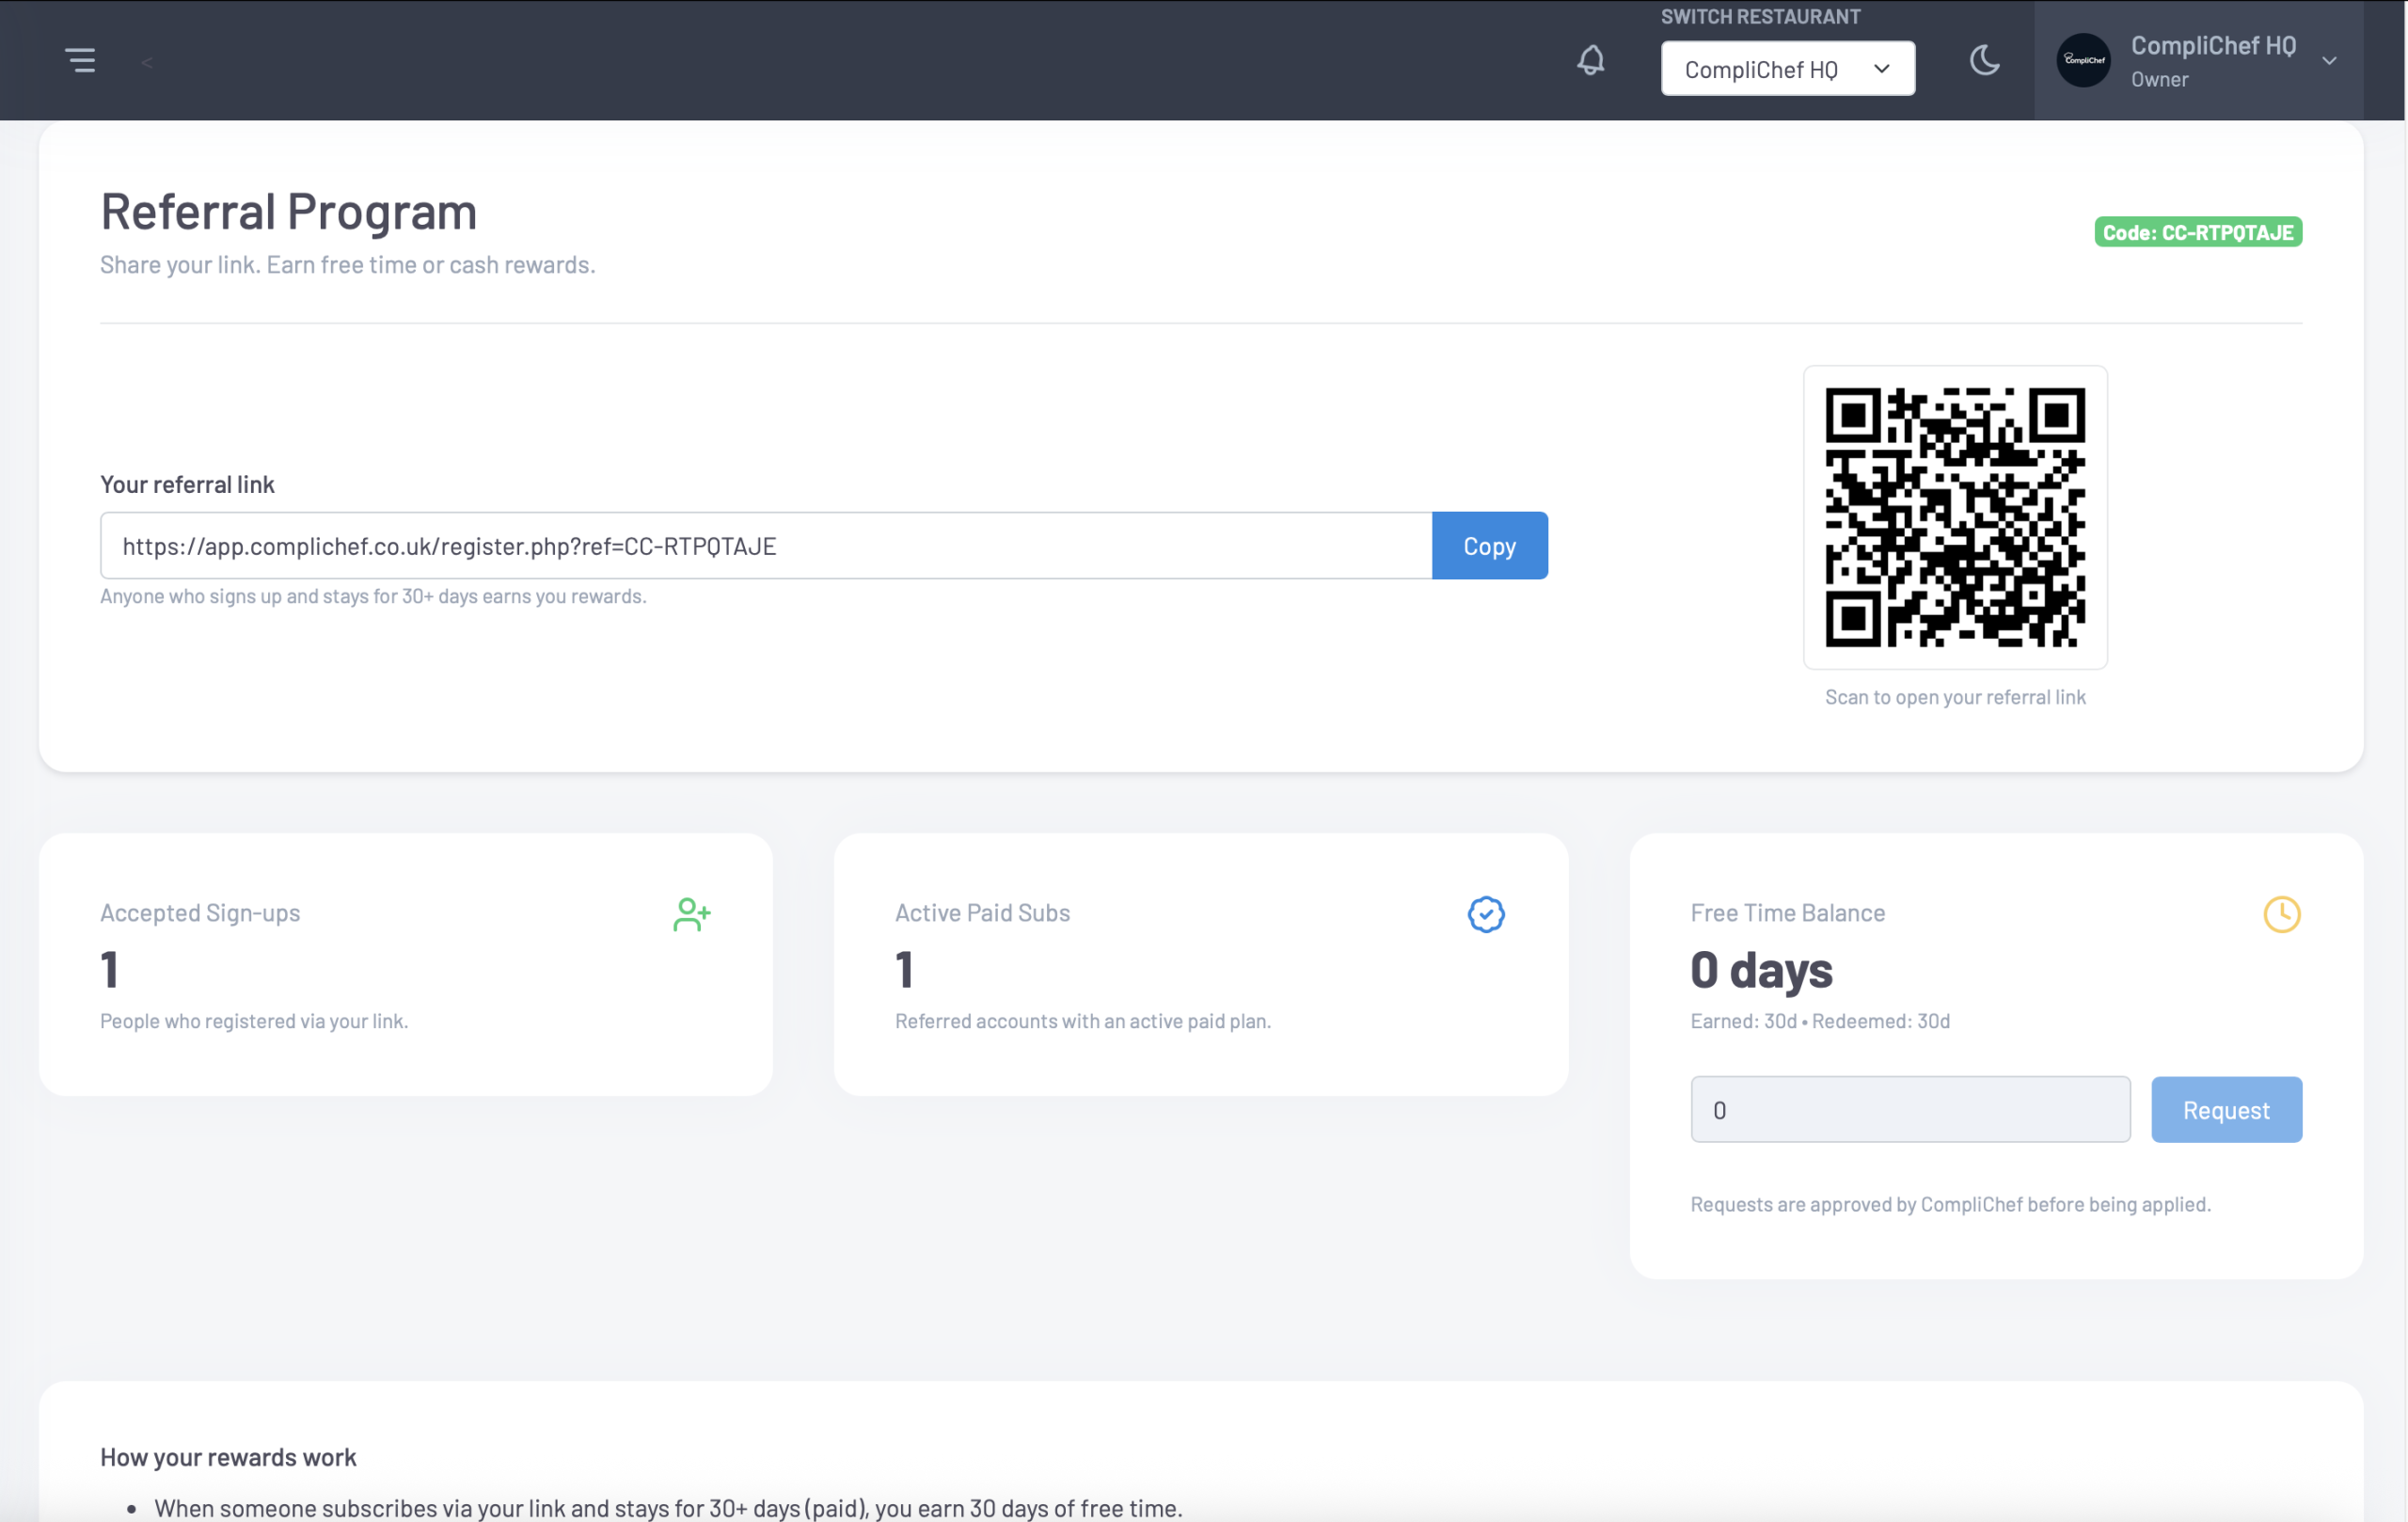Click the Referral Program heading

pos(288,211)
